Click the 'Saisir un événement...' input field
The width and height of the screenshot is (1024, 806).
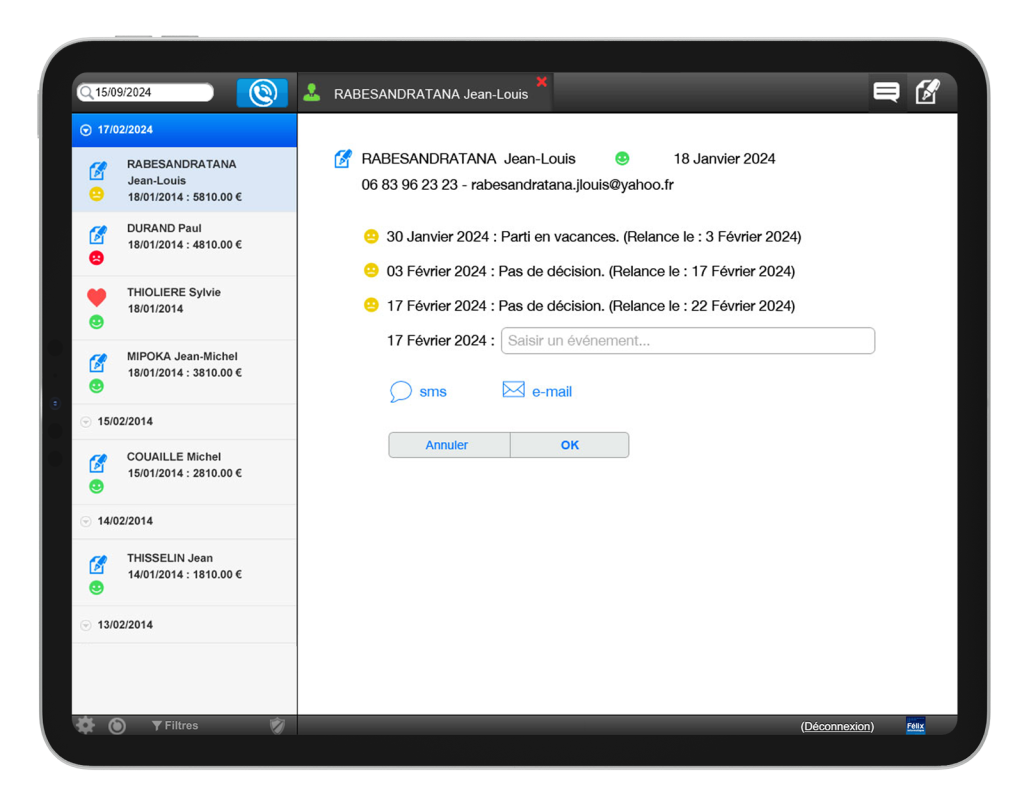click(688, 340)
